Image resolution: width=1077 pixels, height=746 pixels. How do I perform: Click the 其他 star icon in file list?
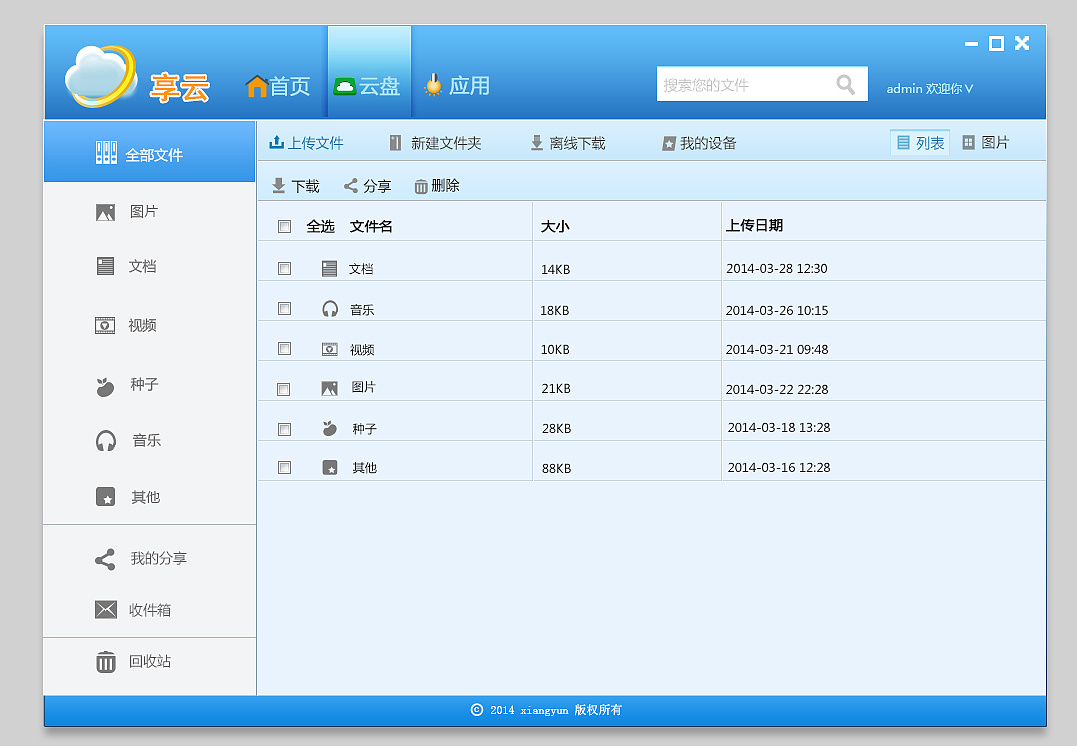pyautogui.click(x=330, y=468)
